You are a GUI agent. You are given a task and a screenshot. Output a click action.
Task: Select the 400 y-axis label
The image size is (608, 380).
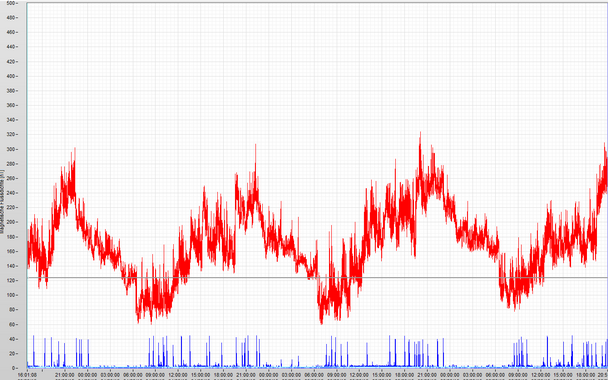click(10, 76)
